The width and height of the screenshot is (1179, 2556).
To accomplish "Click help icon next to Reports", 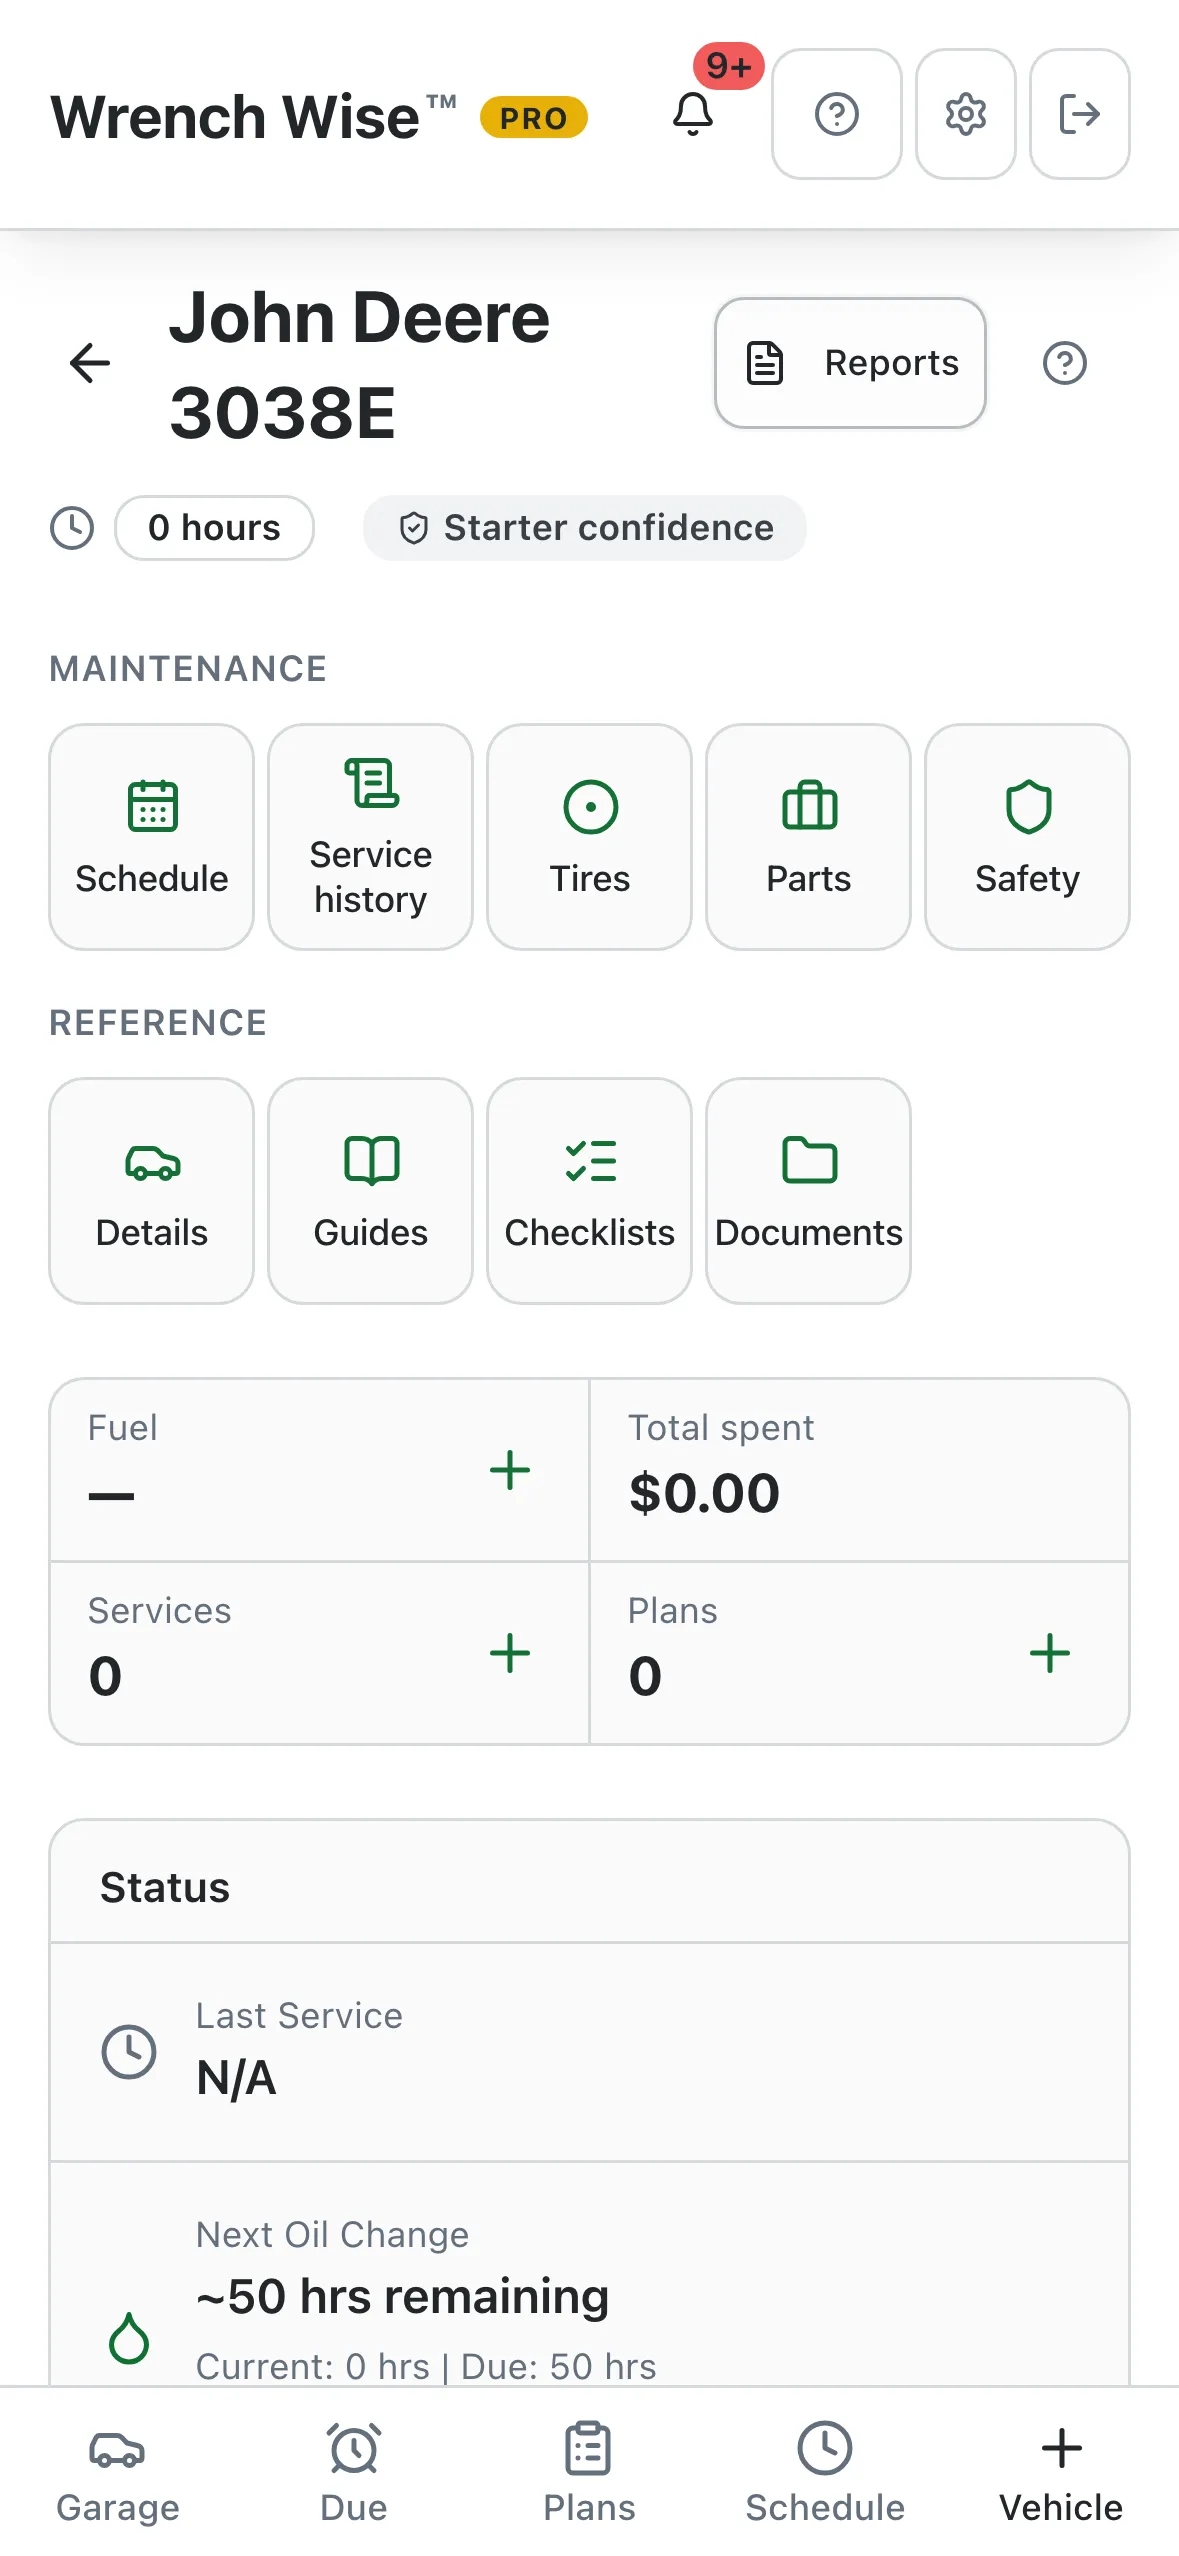I will [1065, 363].
